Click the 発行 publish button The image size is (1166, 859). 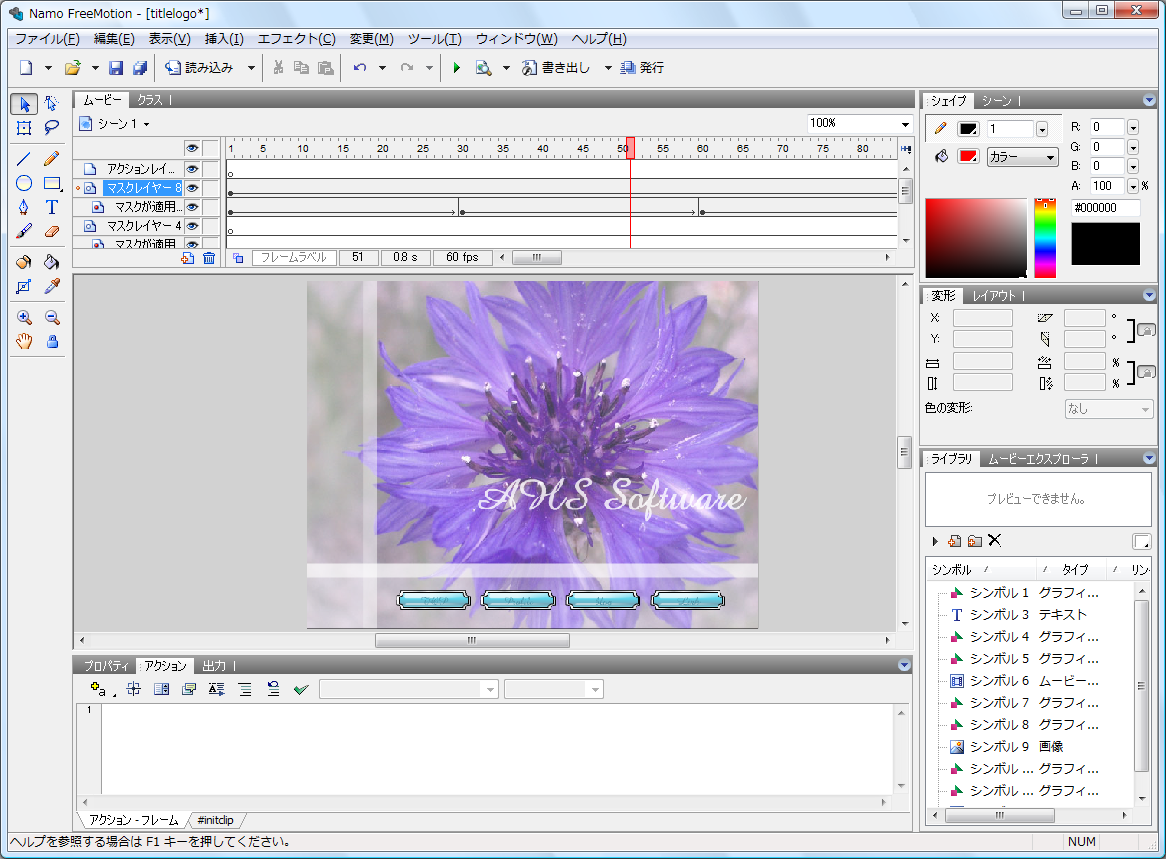[x=642, y=68]
